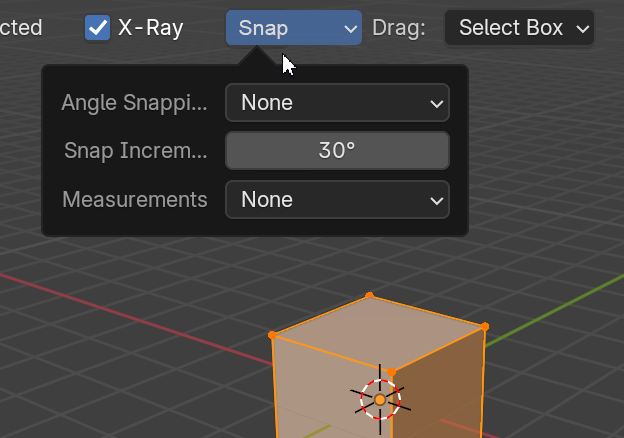Click the Snap Increment 30° field

337,151
